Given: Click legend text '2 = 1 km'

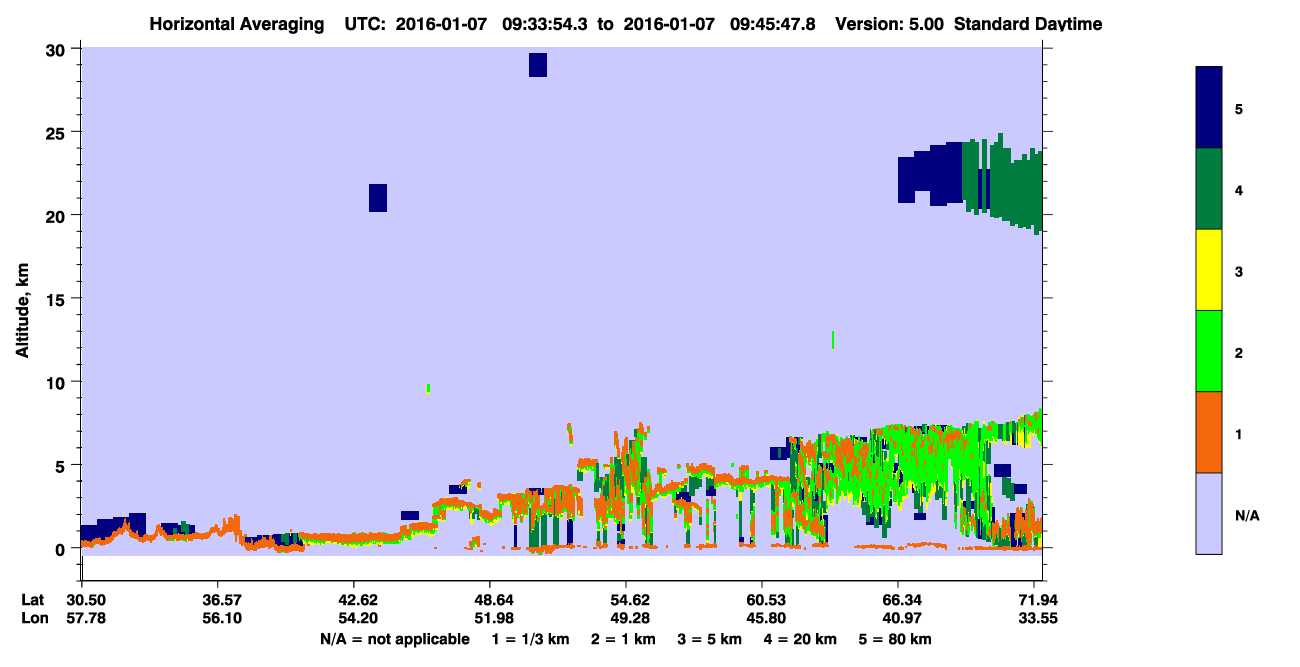Looking at the screenshot, I should [623, 639].
